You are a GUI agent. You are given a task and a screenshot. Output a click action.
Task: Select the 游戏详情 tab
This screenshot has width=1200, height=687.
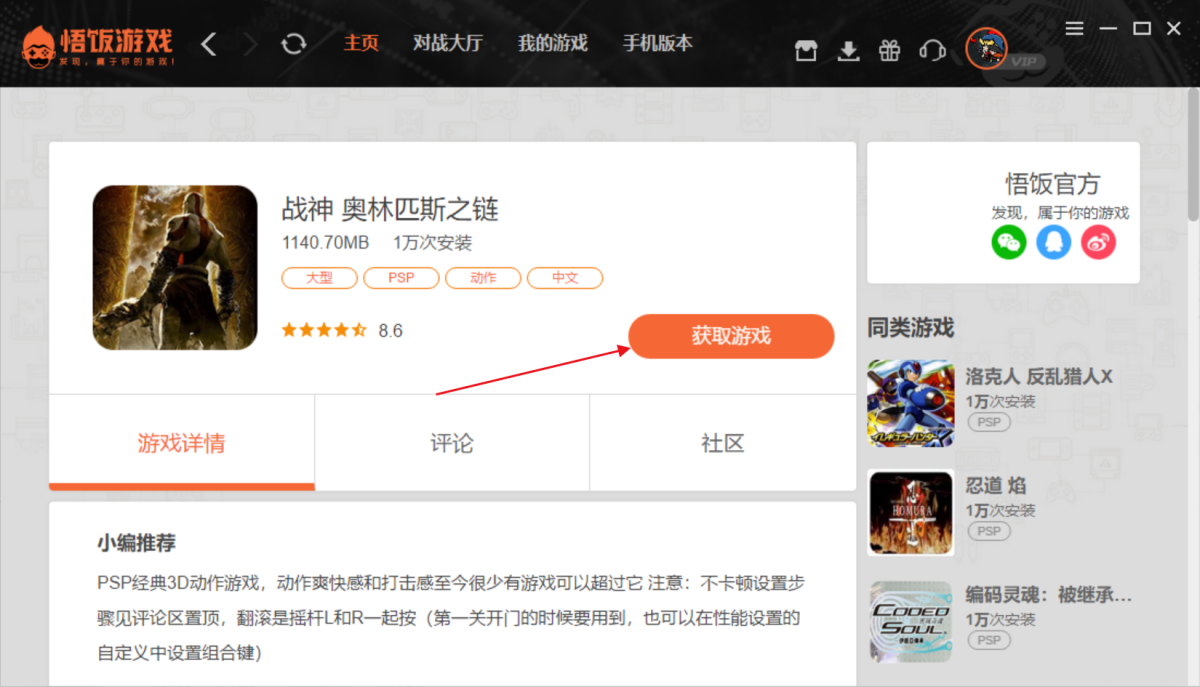pyautogui.click(x=182, y=443)
